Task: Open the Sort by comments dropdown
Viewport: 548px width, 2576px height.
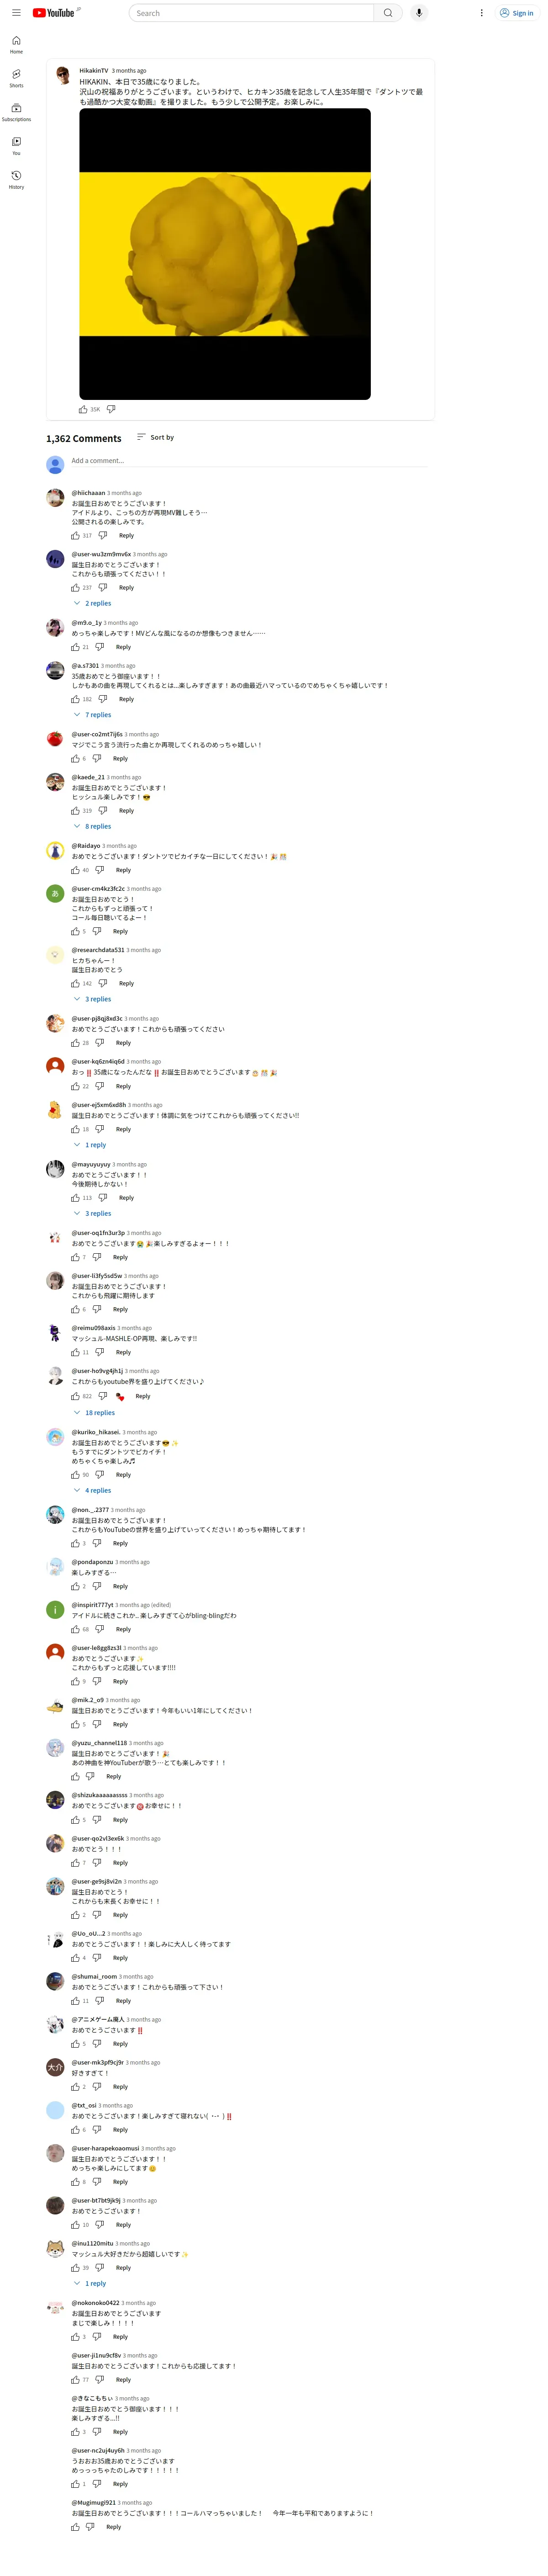Action: 155,437
